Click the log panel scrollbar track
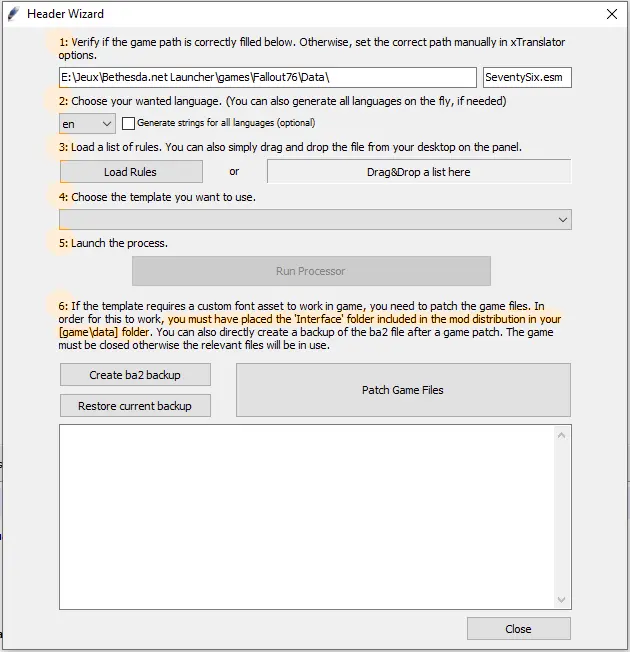This screenshot has height=652, width=630. coord(561,517)
